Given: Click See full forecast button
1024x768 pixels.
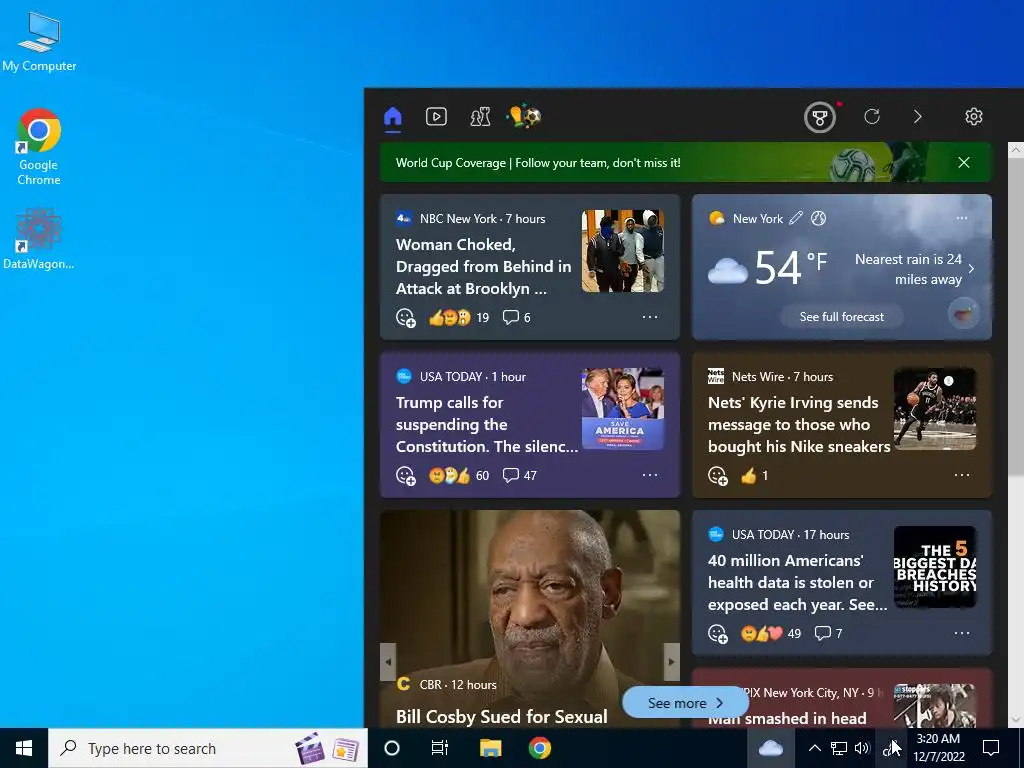Looking at the screenshot, I should point(842,317).
